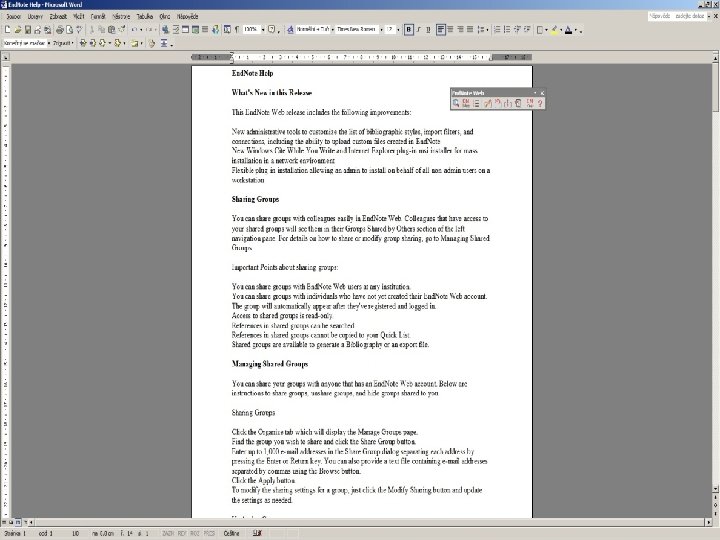Toggle italic formatting
Screen dimensions: 720x540
pos(418,30)
